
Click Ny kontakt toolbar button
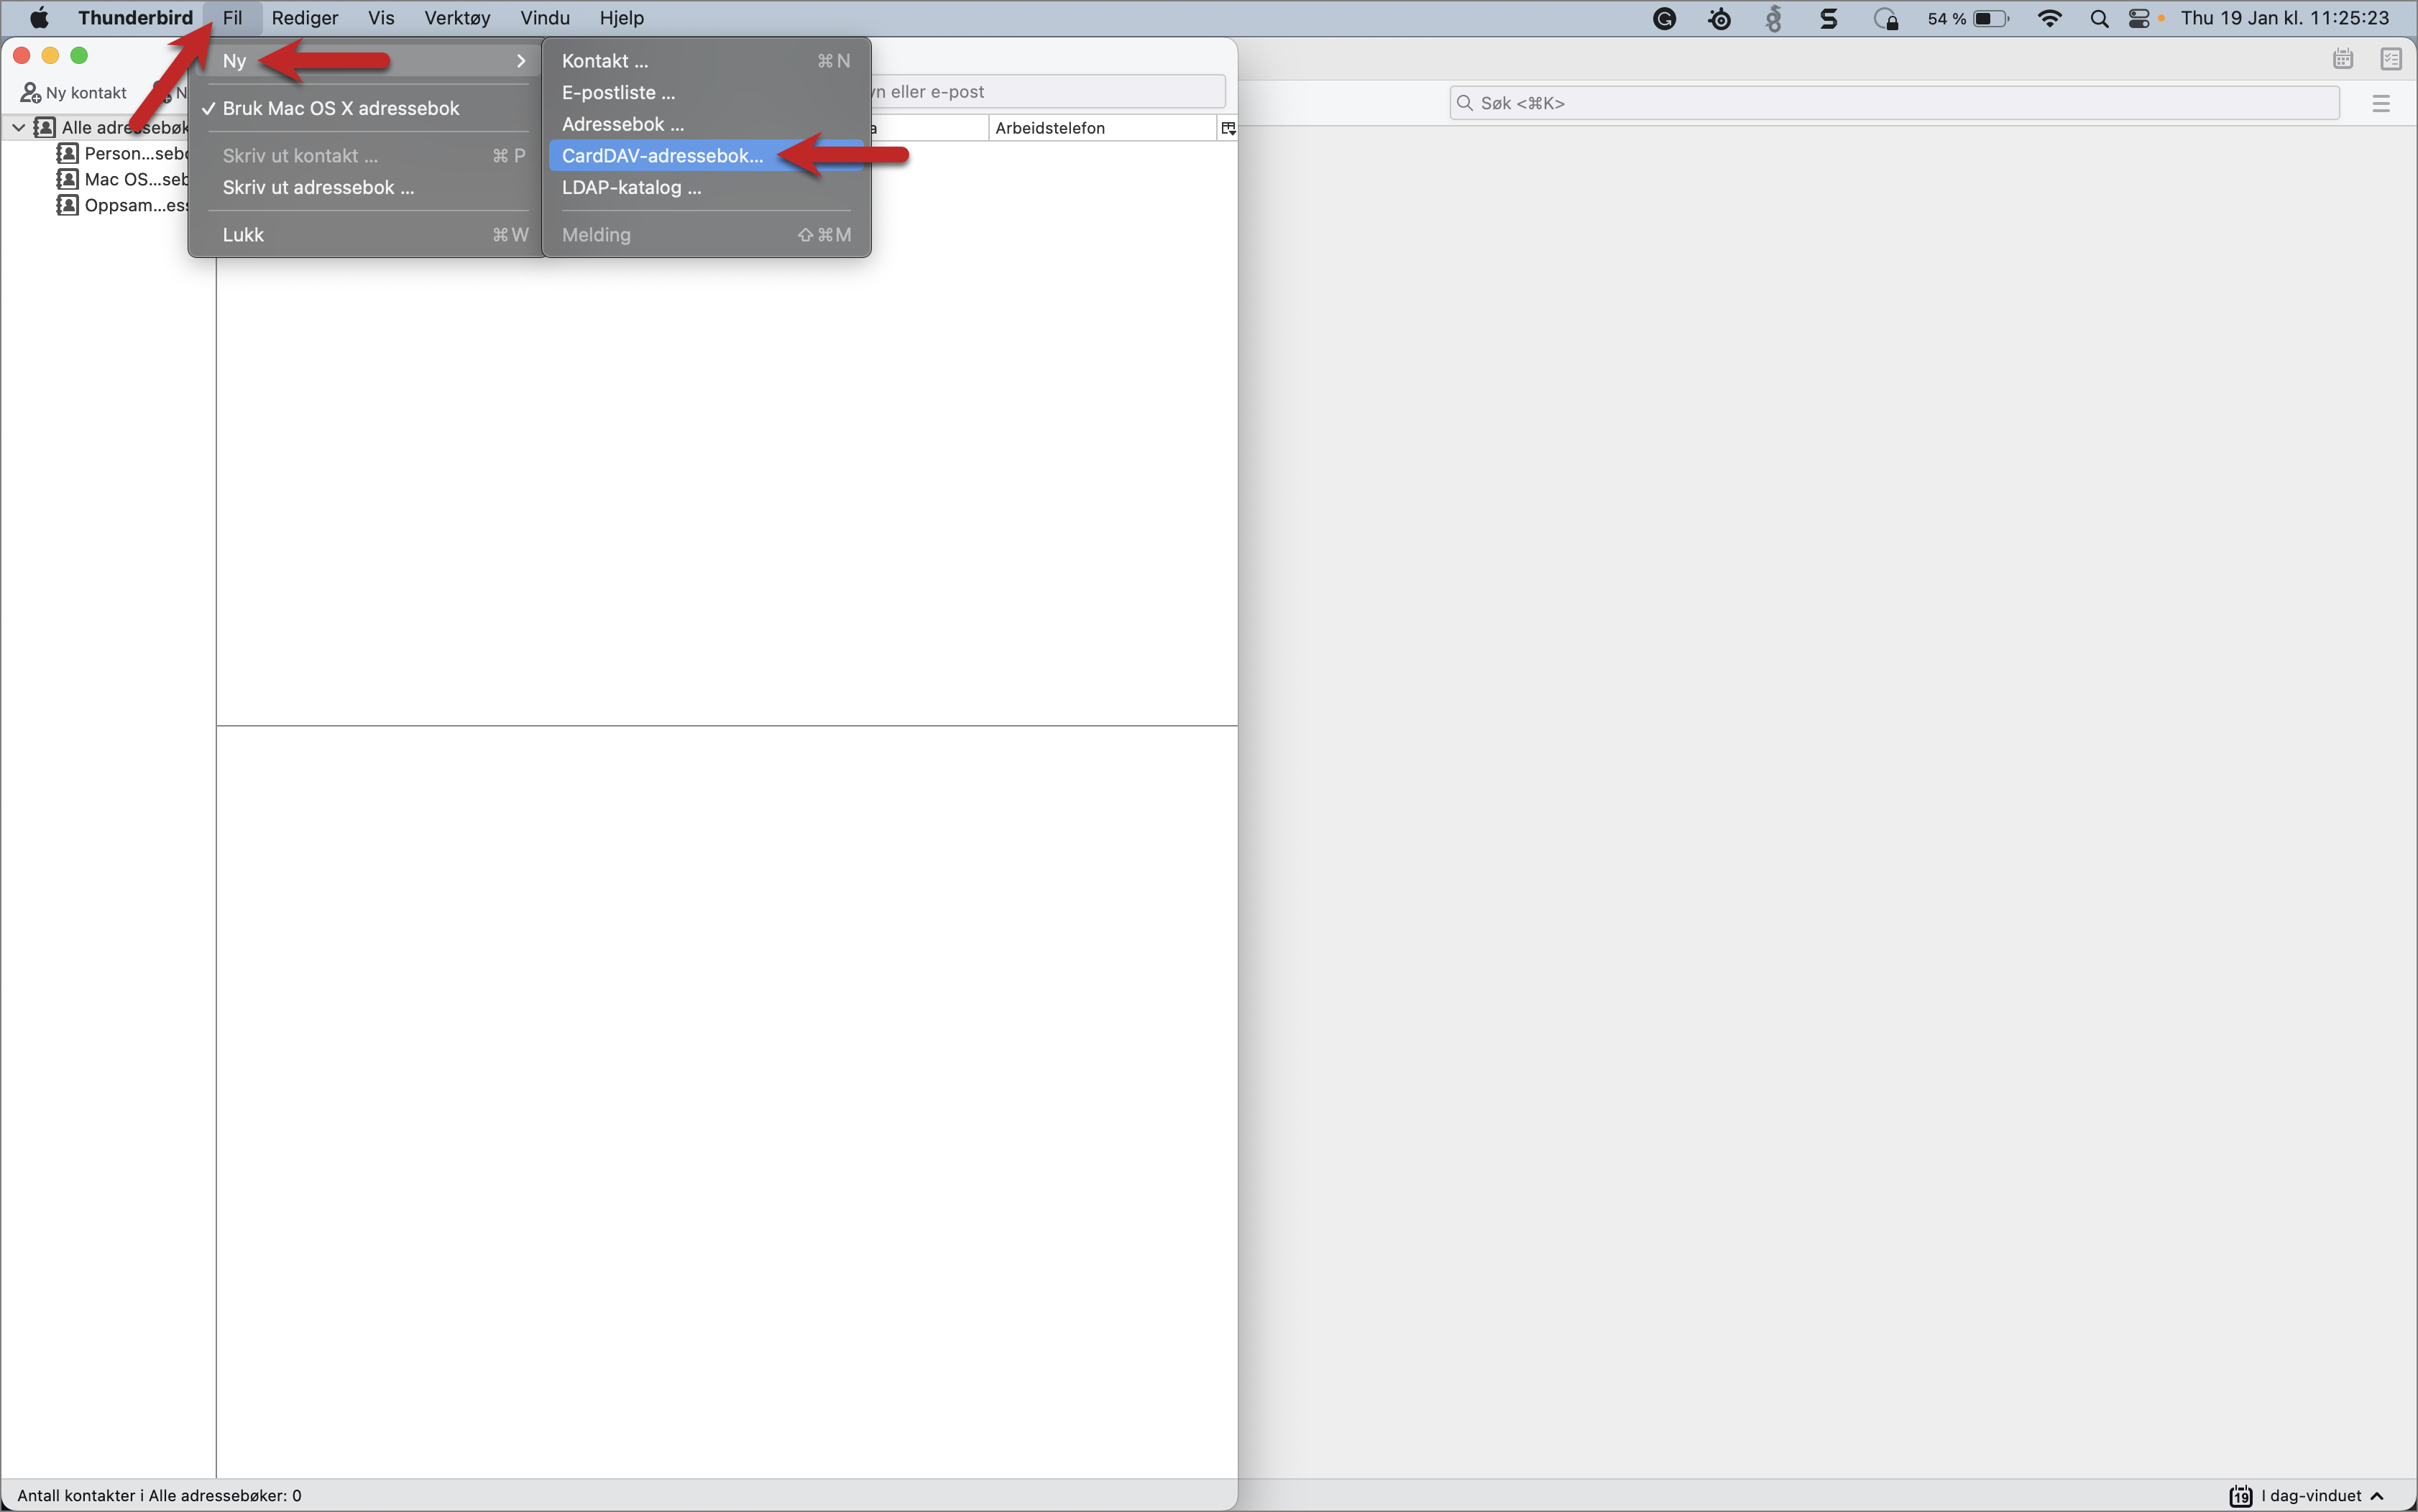point(74,92)
